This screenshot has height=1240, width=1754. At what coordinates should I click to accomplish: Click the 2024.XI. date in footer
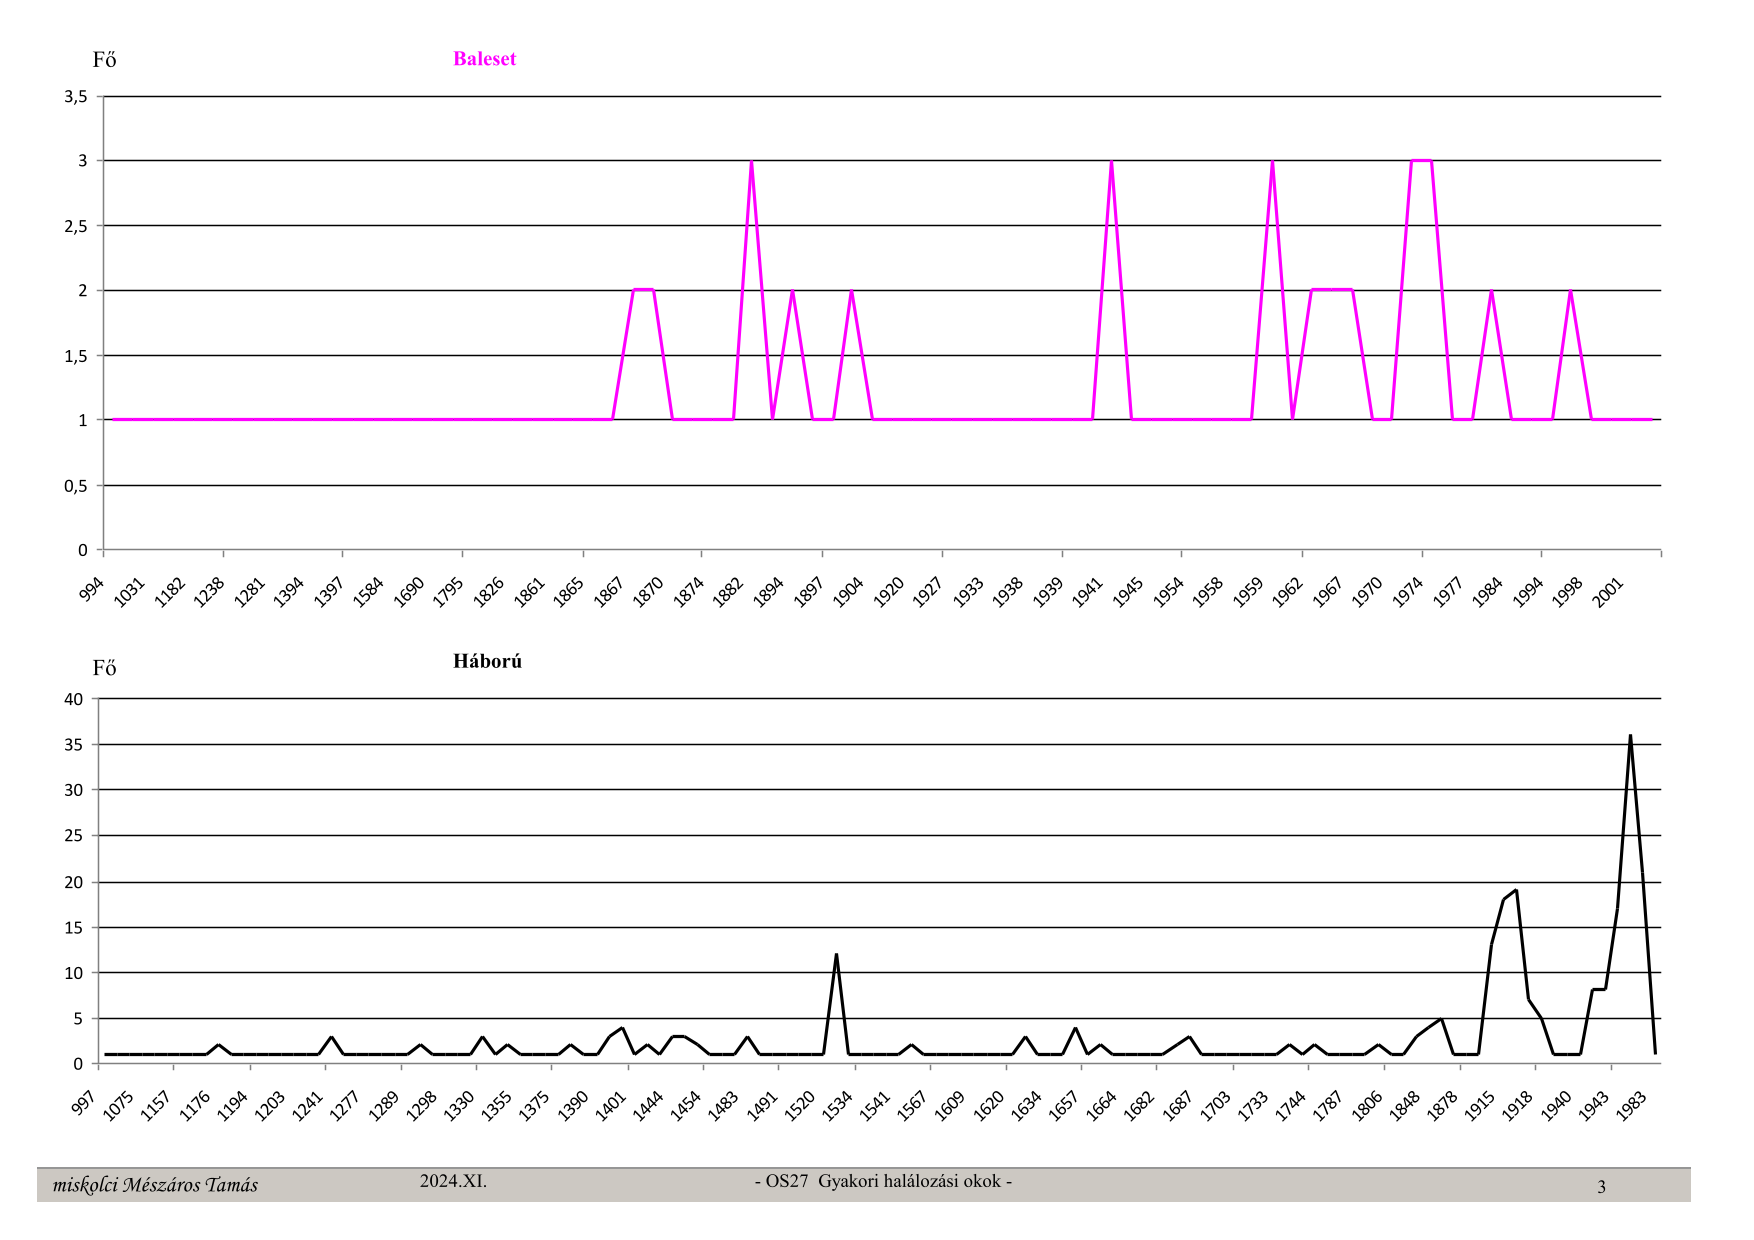point(453,1181)
